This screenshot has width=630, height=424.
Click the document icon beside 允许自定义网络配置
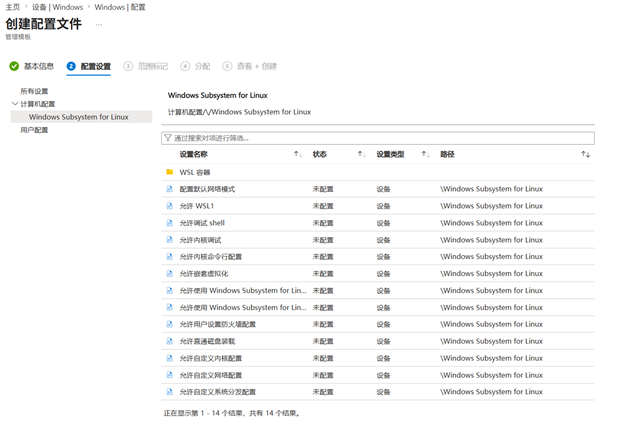(170, 375)
